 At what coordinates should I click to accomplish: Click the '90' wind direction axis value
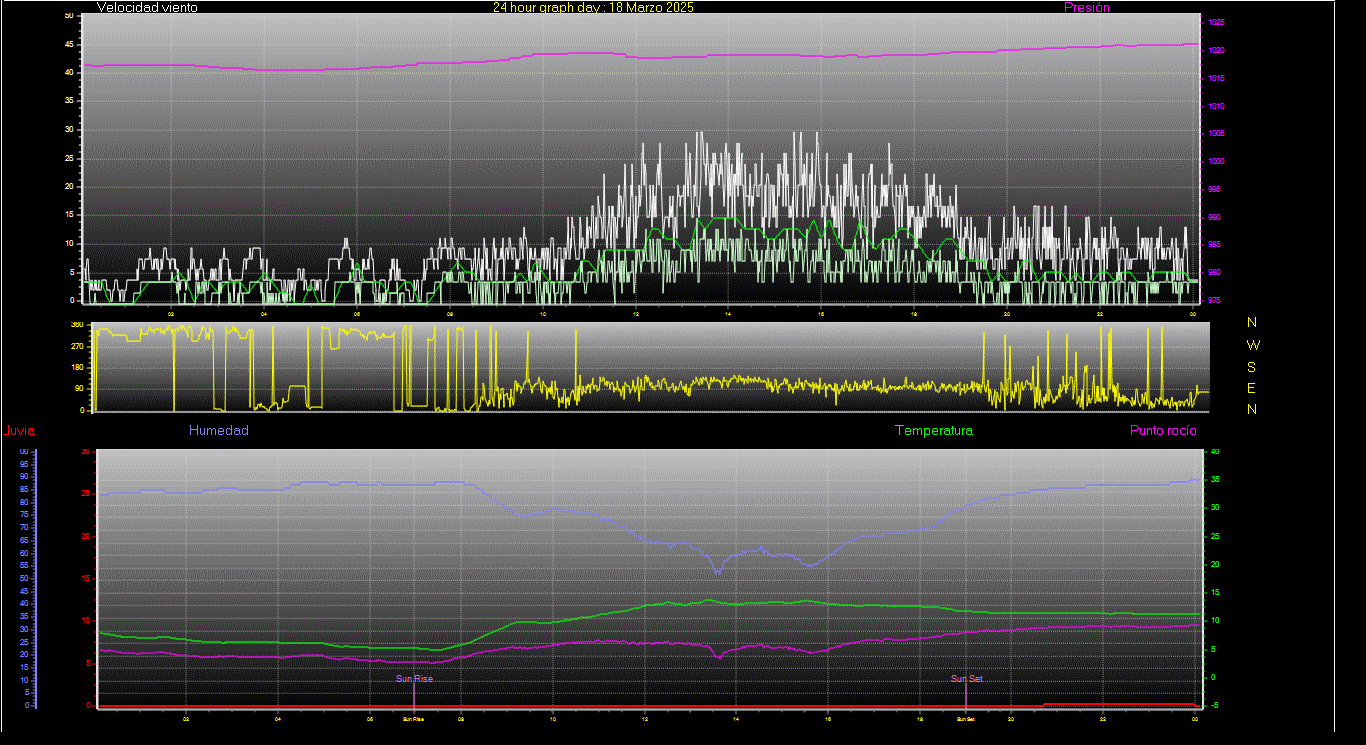click(x=78, y=389)
